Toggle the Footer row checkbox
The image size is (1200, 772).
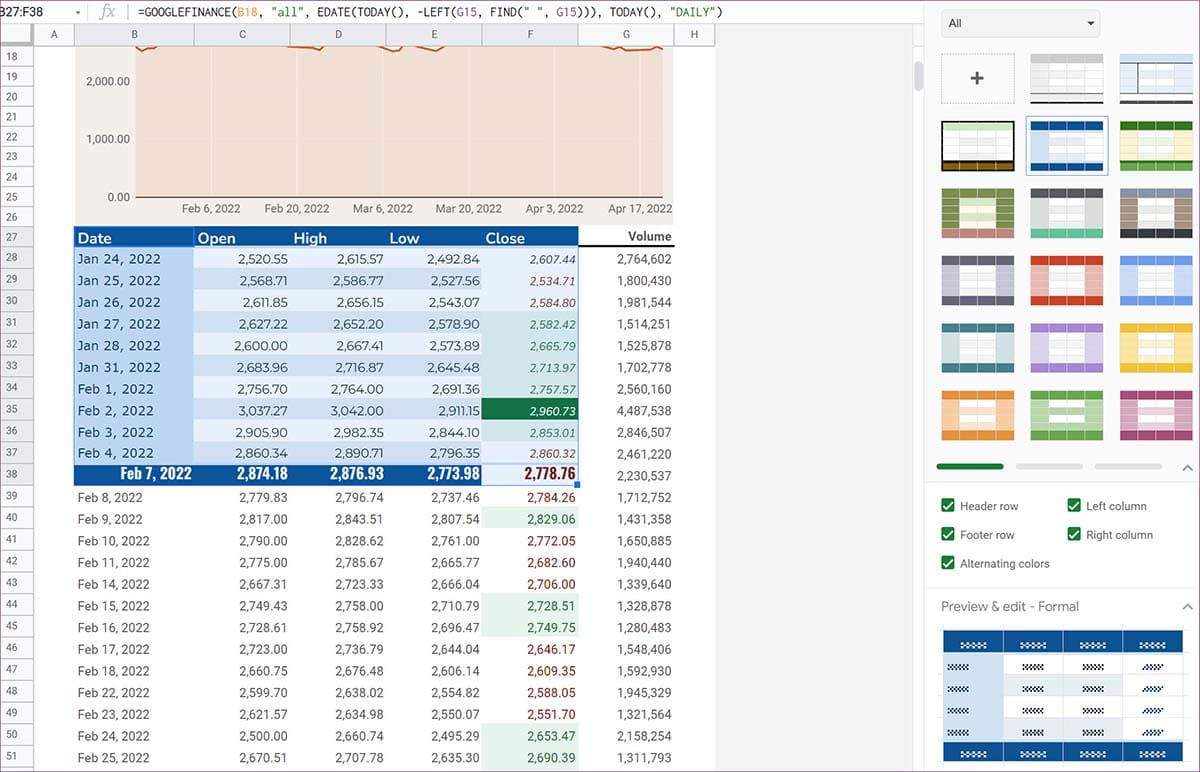tap(948, 535)
